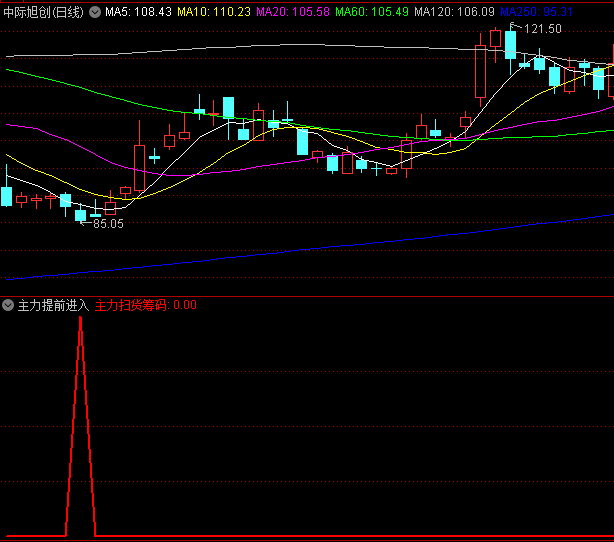Select the MA60: 105.49 label
This screenshot has width=614, height=542.
point(372,12)
